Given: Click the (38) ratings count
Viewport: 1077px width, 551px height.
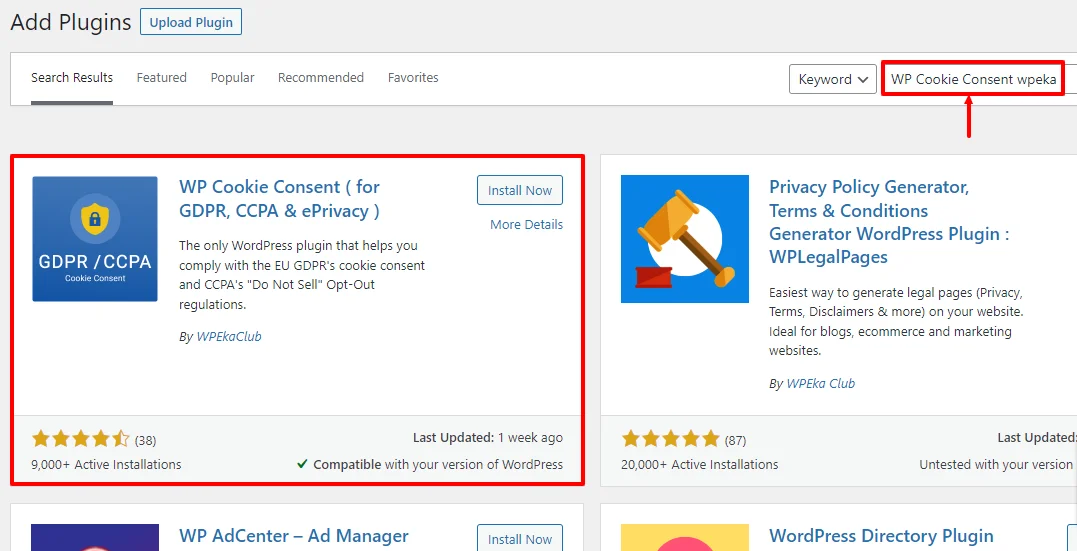Looking at the screenshot, I should tap(146, 440).
